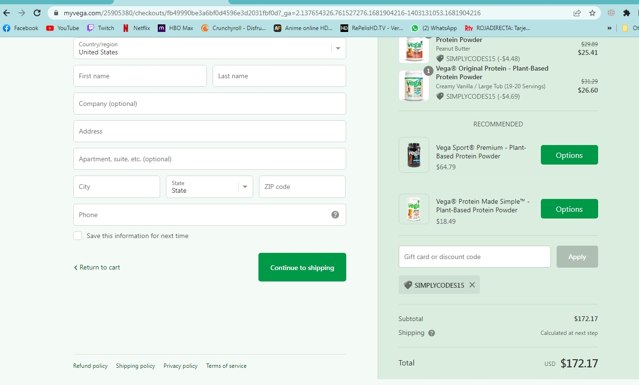The width and height of the screenshot is (639, 385).
Task: Click the padlock icon in address bar
Action: pos(56,13)
